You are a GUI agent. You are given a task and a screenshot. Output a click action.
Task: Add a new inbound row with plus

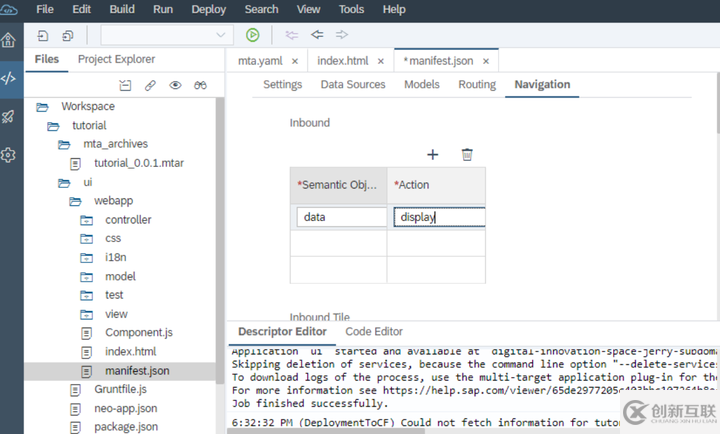pyautogui.click(x=433, y=155)
